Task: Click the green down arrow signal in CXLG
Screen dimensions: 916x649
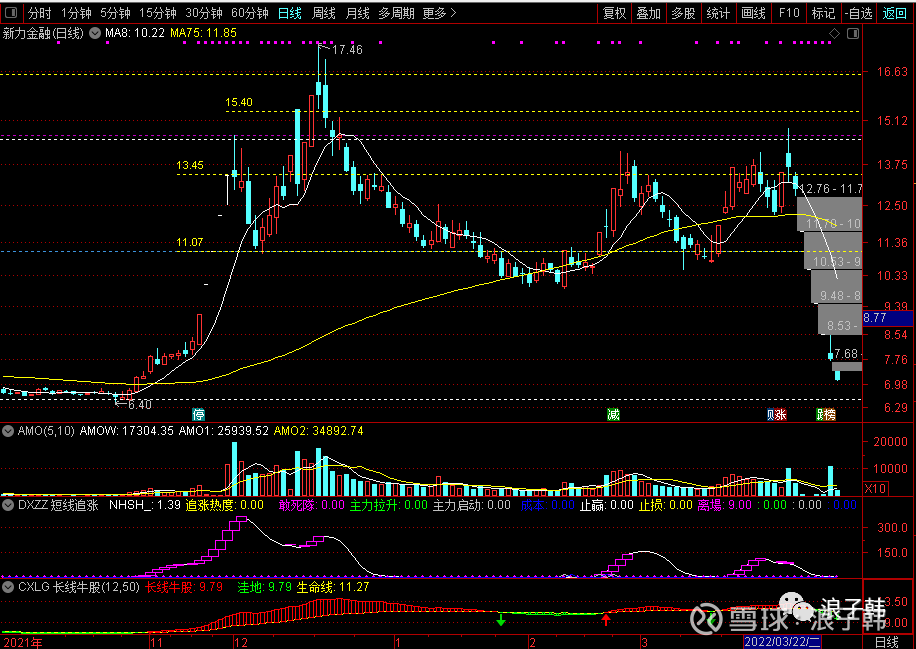Action: tap(501, 620)
